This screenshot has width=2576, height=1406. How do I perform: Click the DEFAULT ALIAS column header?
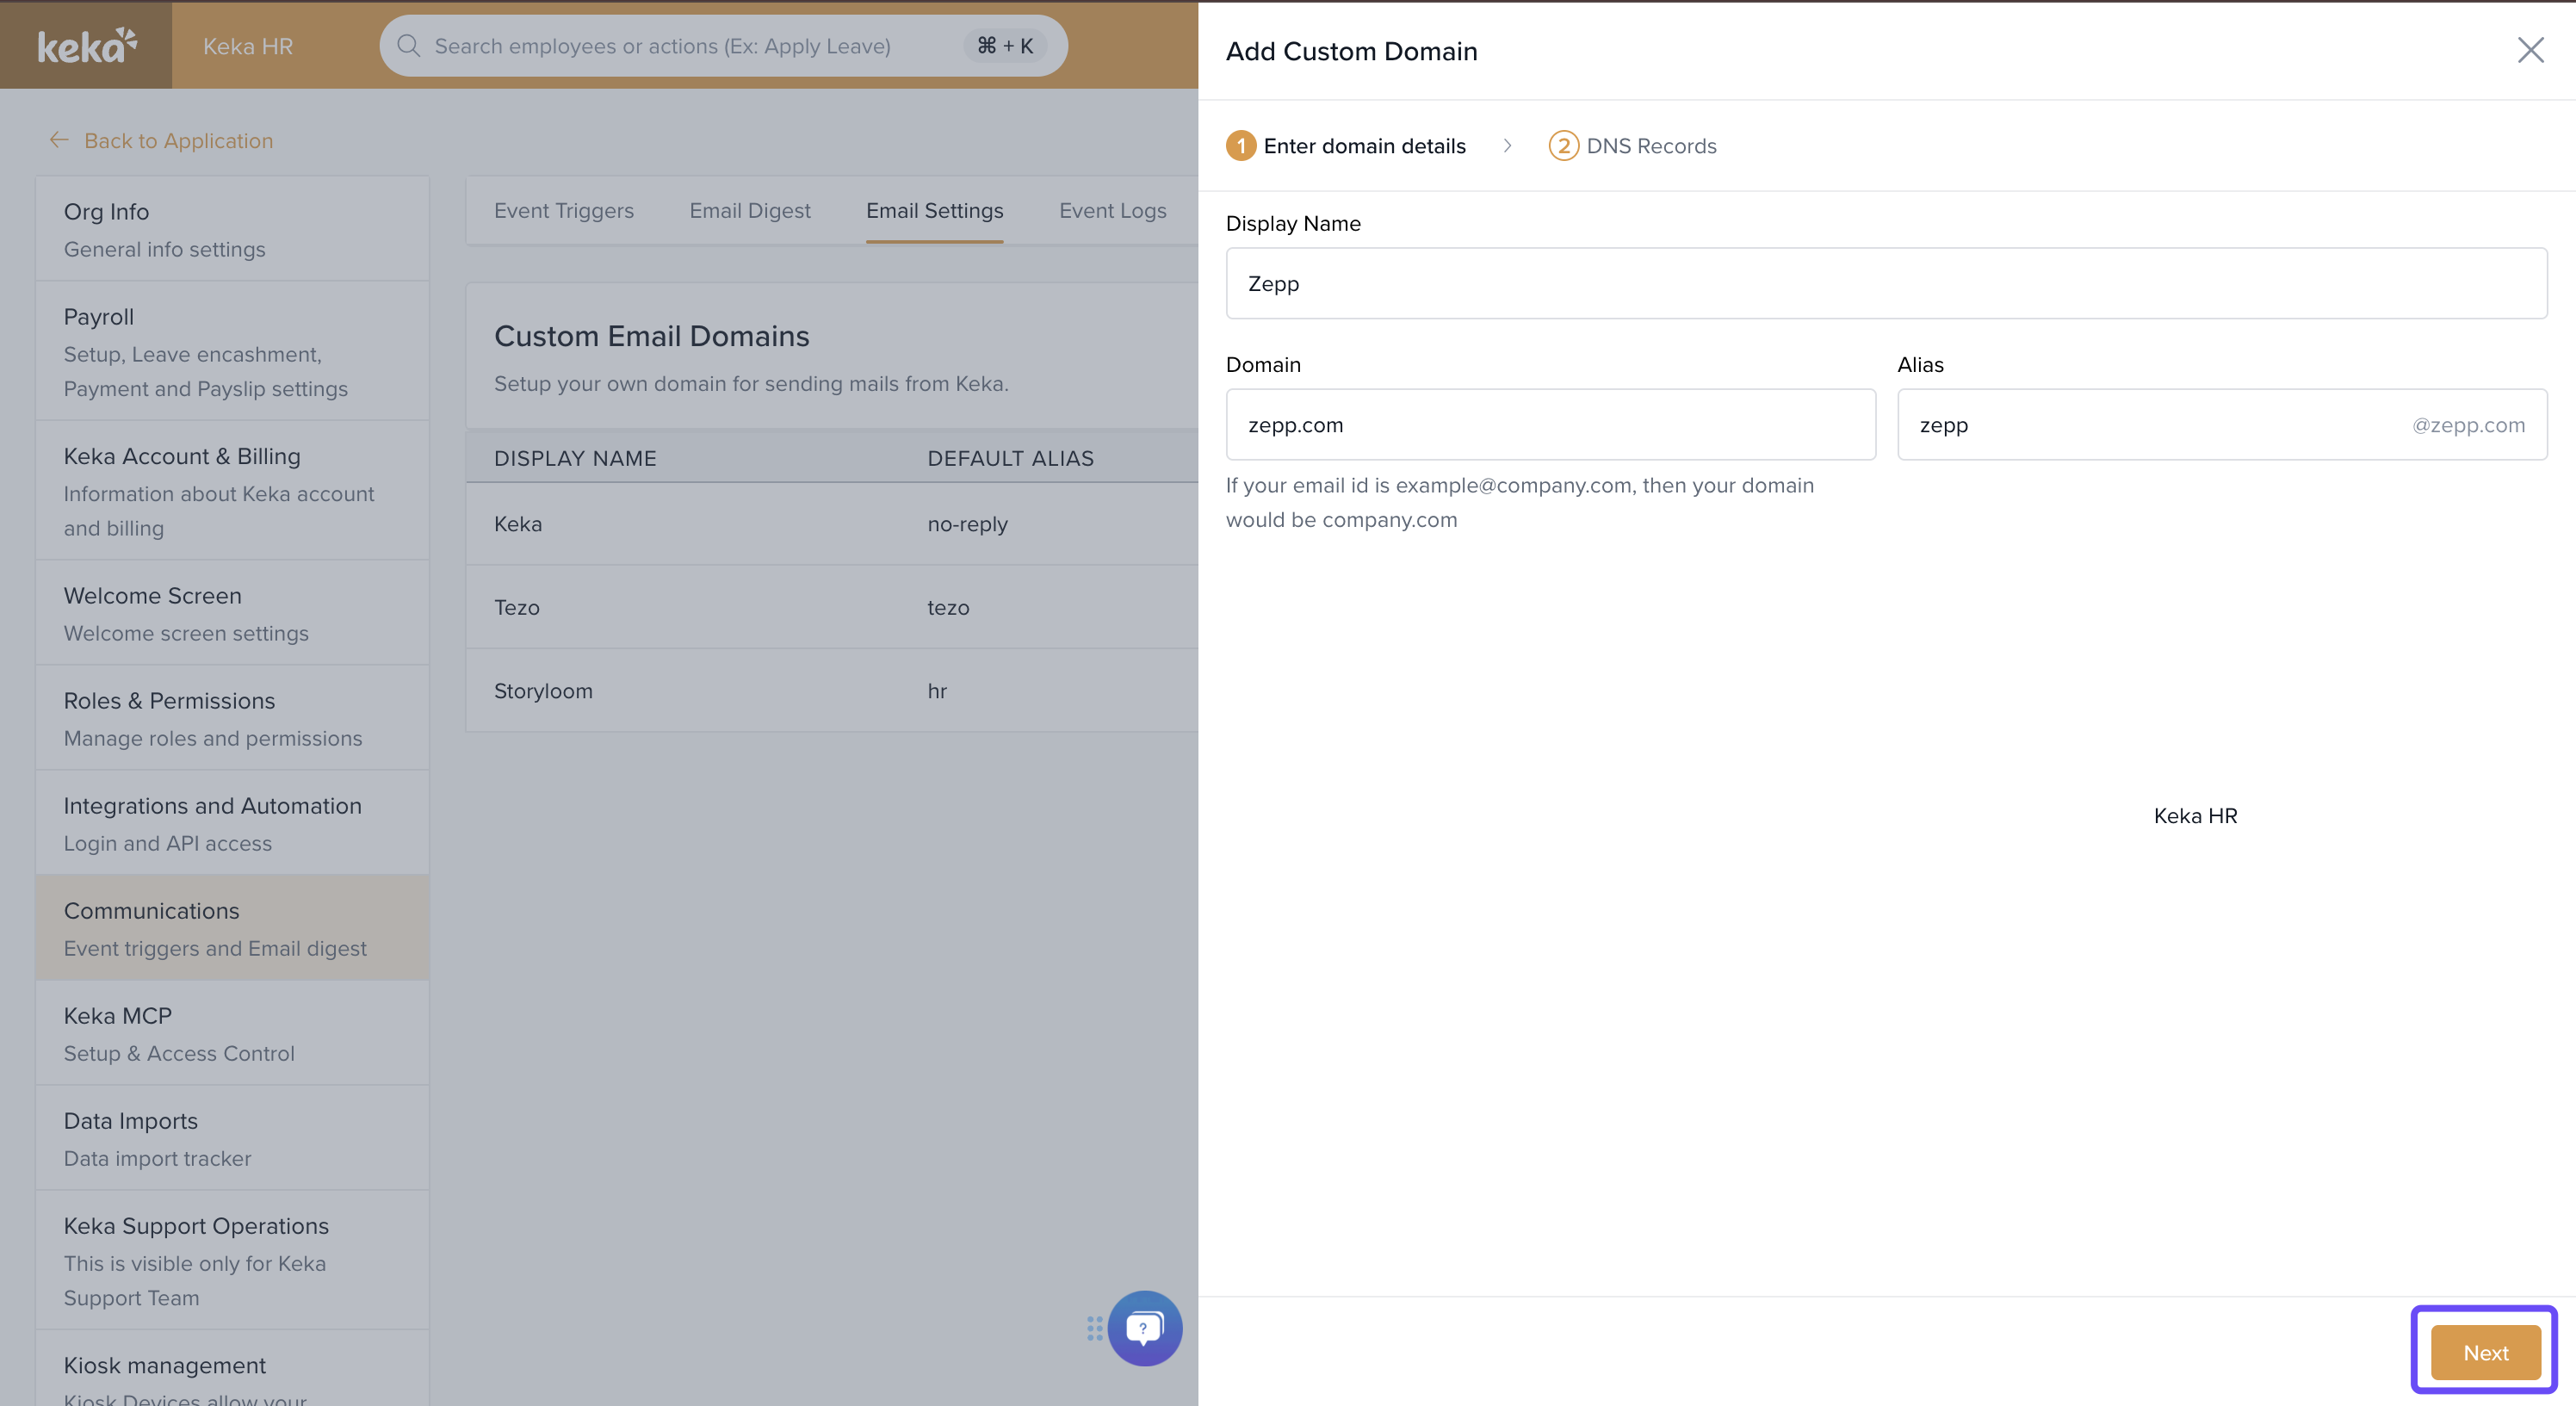[x=1011, y=458]
